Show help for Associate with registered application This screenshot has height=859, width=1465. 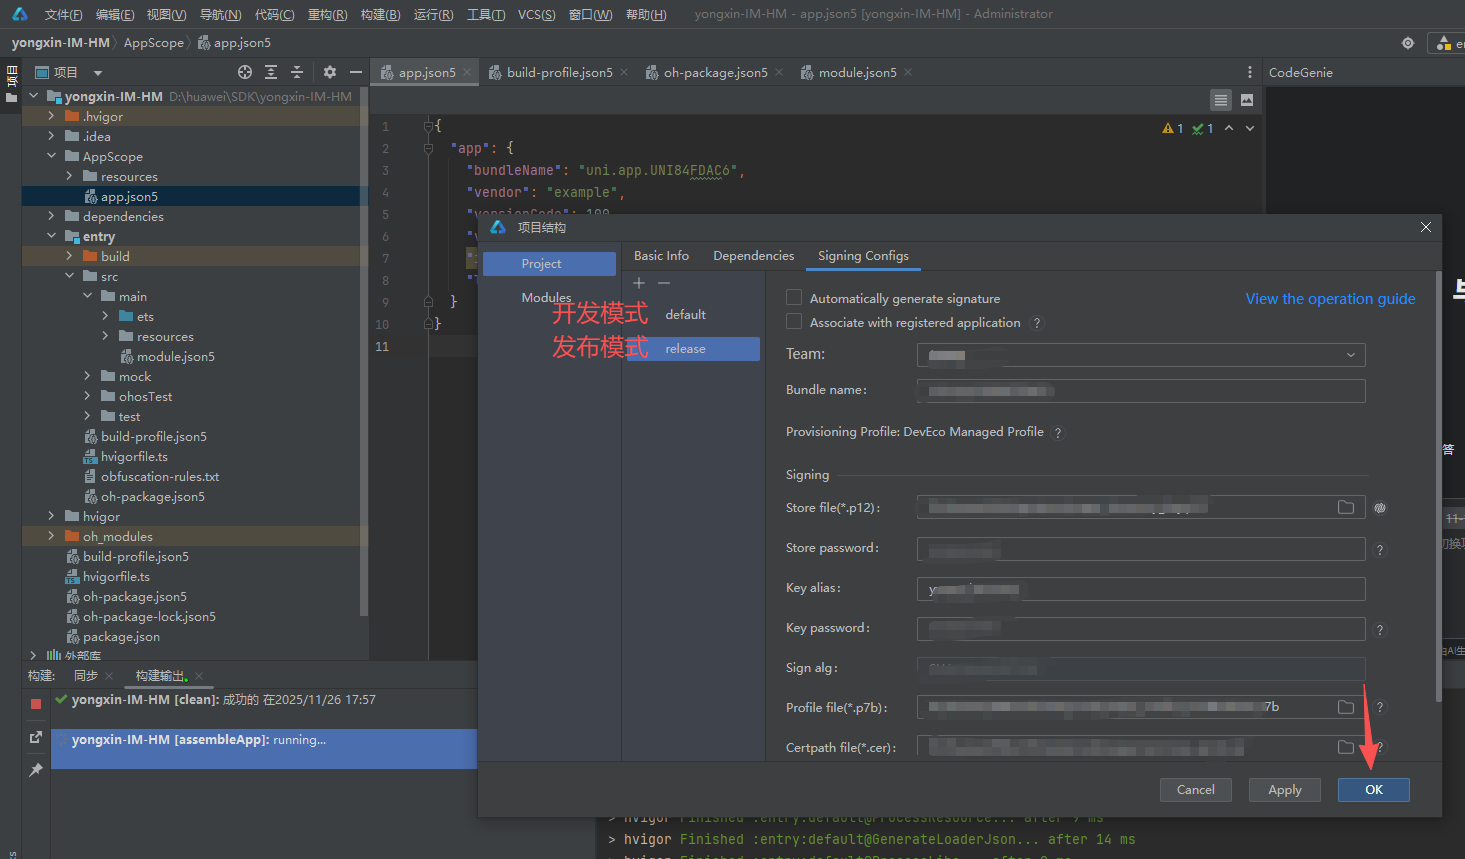coord(1037,323)
